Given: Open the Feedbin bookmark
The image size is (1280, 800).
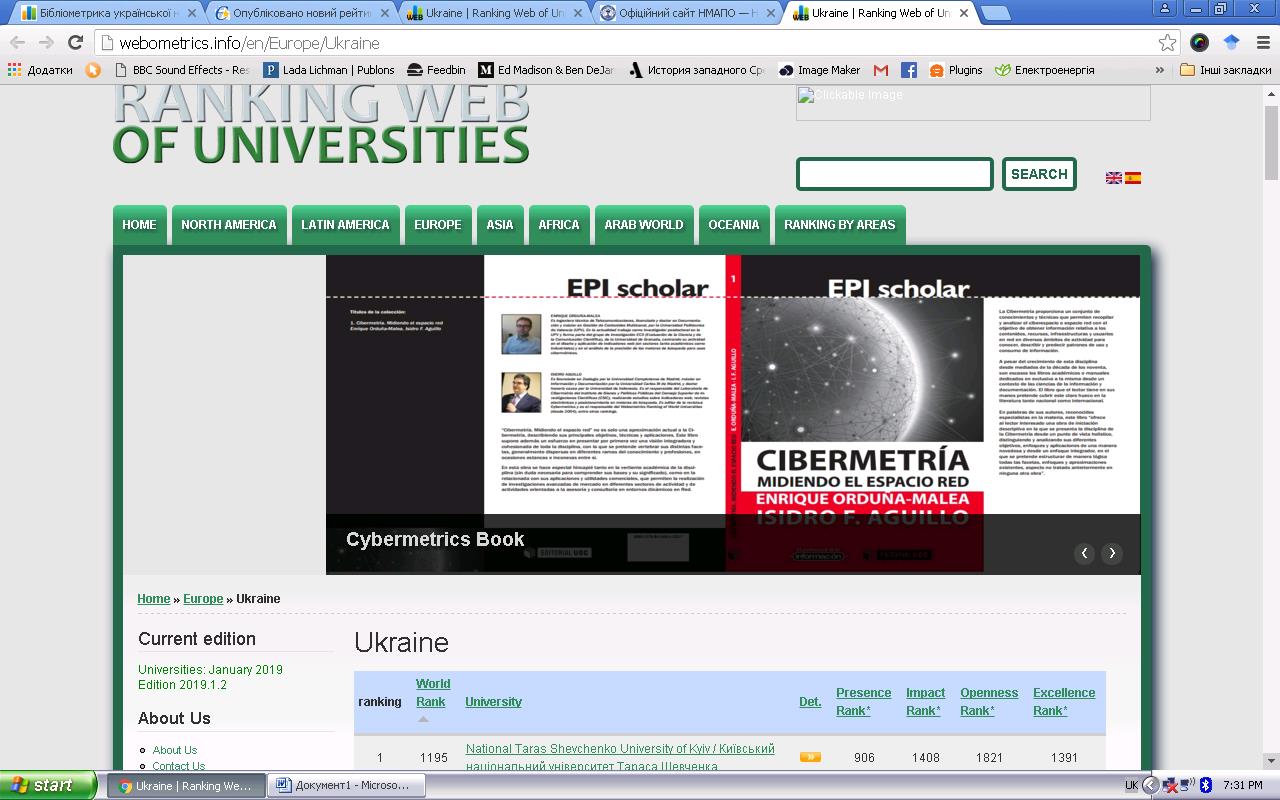Looking at the screenshot, I should pyautogui.click(x=437, y=70).
